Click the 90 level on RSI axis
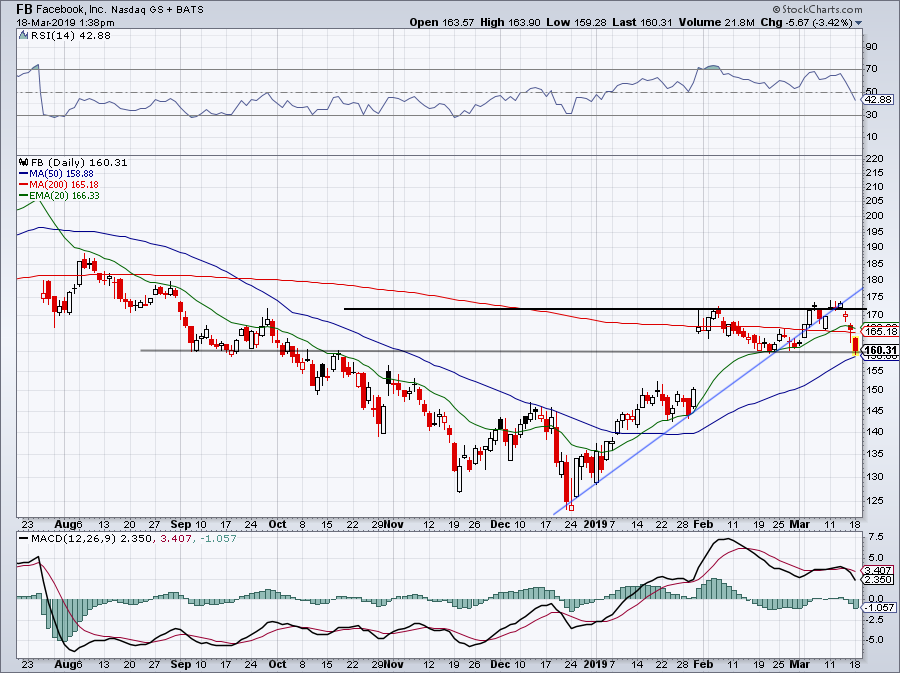 (871, 46)
